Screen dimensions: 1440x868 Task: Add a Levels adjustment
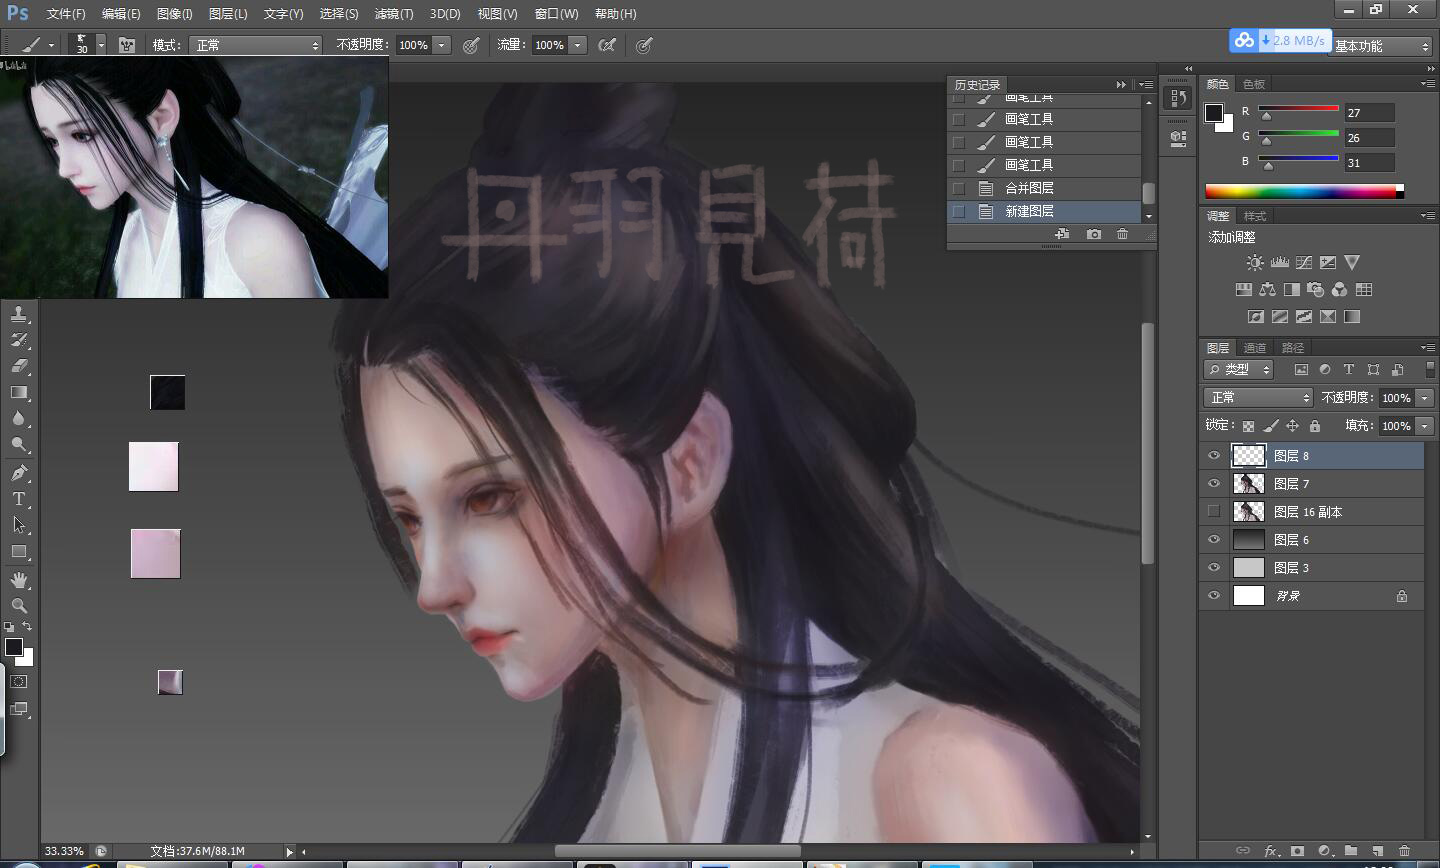coord(1279,263)
